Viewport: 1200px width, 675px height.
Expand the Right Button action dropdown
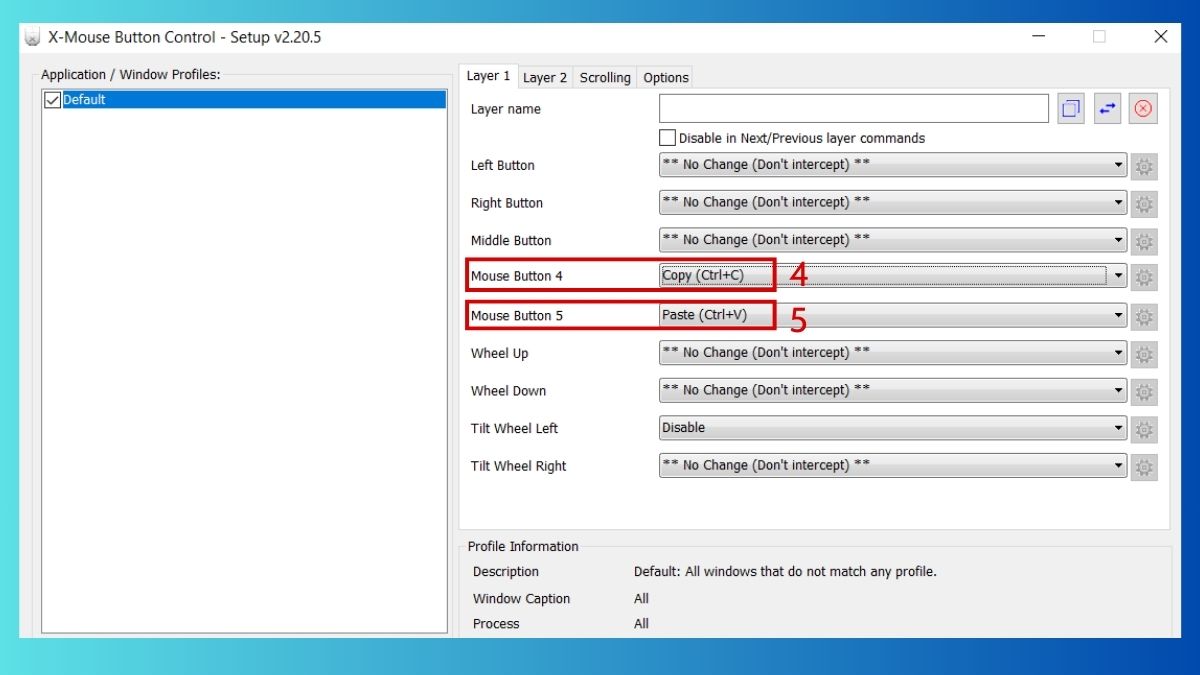pyautogui.click(x=893, y=202)
